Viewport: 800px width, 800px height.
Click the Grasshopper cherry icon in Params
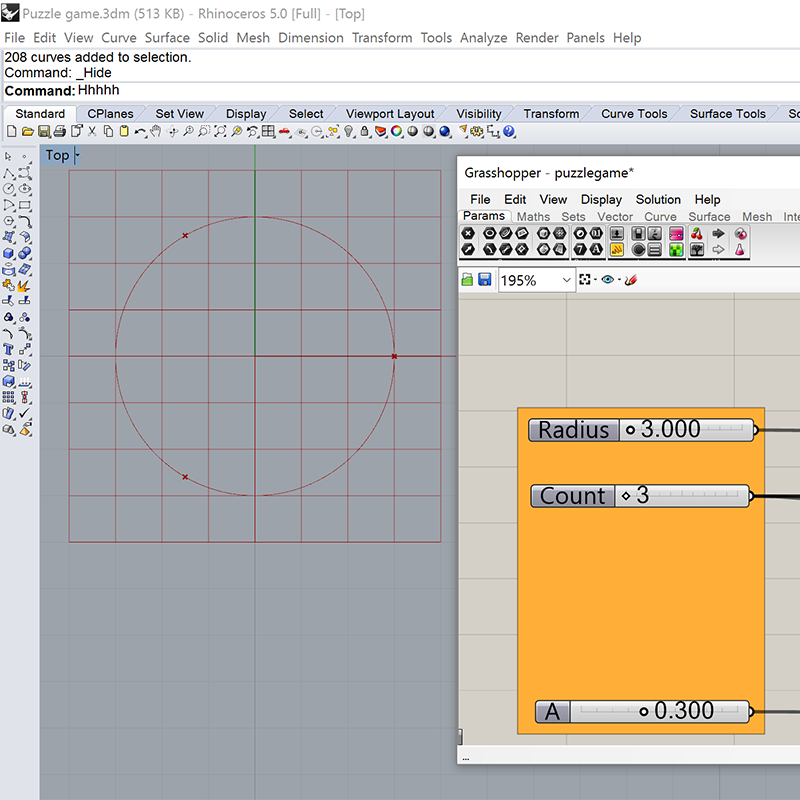(x=697, y=234)
